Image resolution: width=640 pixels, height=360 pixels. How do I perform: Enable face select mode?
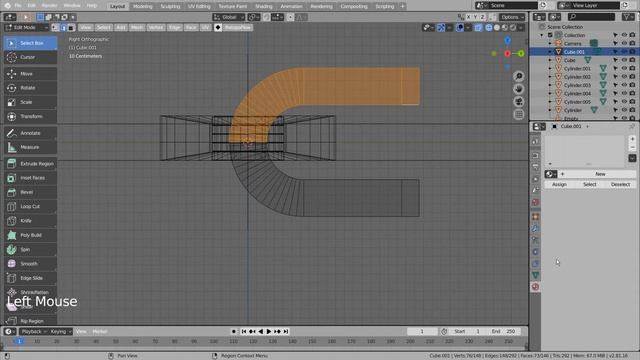coord(71,27)
